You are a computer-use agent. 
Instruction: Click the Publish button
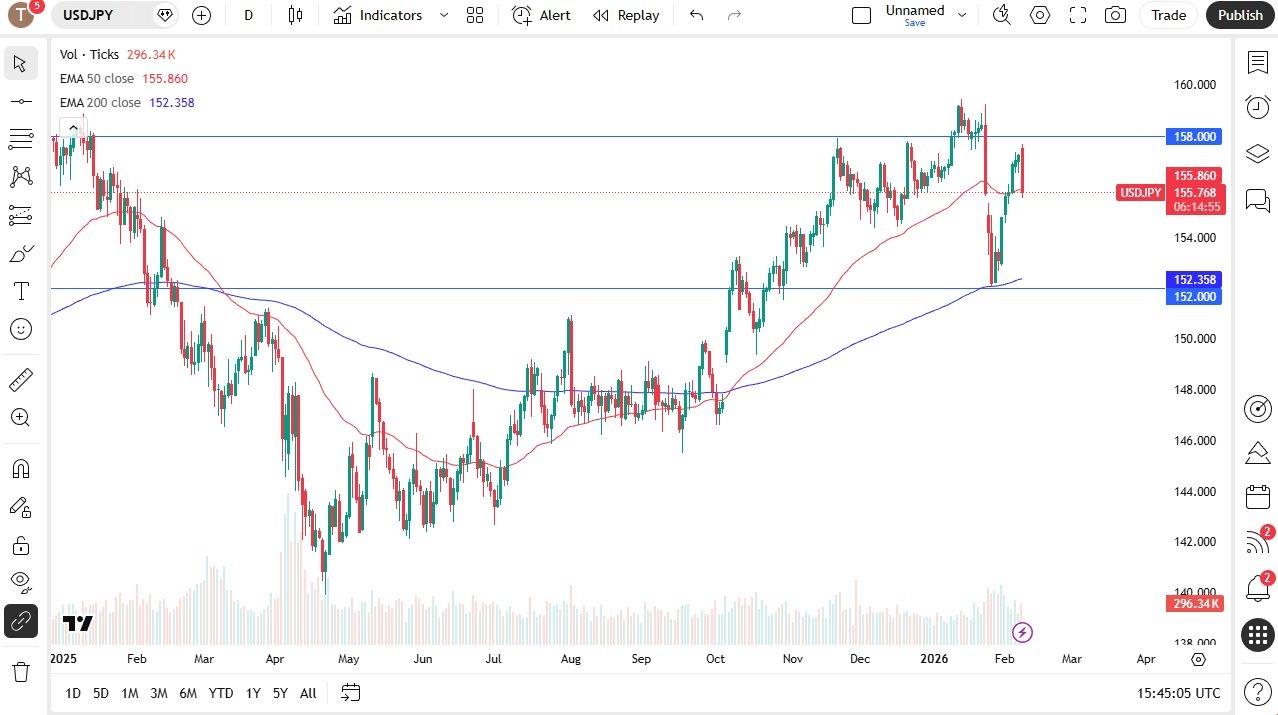click(1240, 15)
